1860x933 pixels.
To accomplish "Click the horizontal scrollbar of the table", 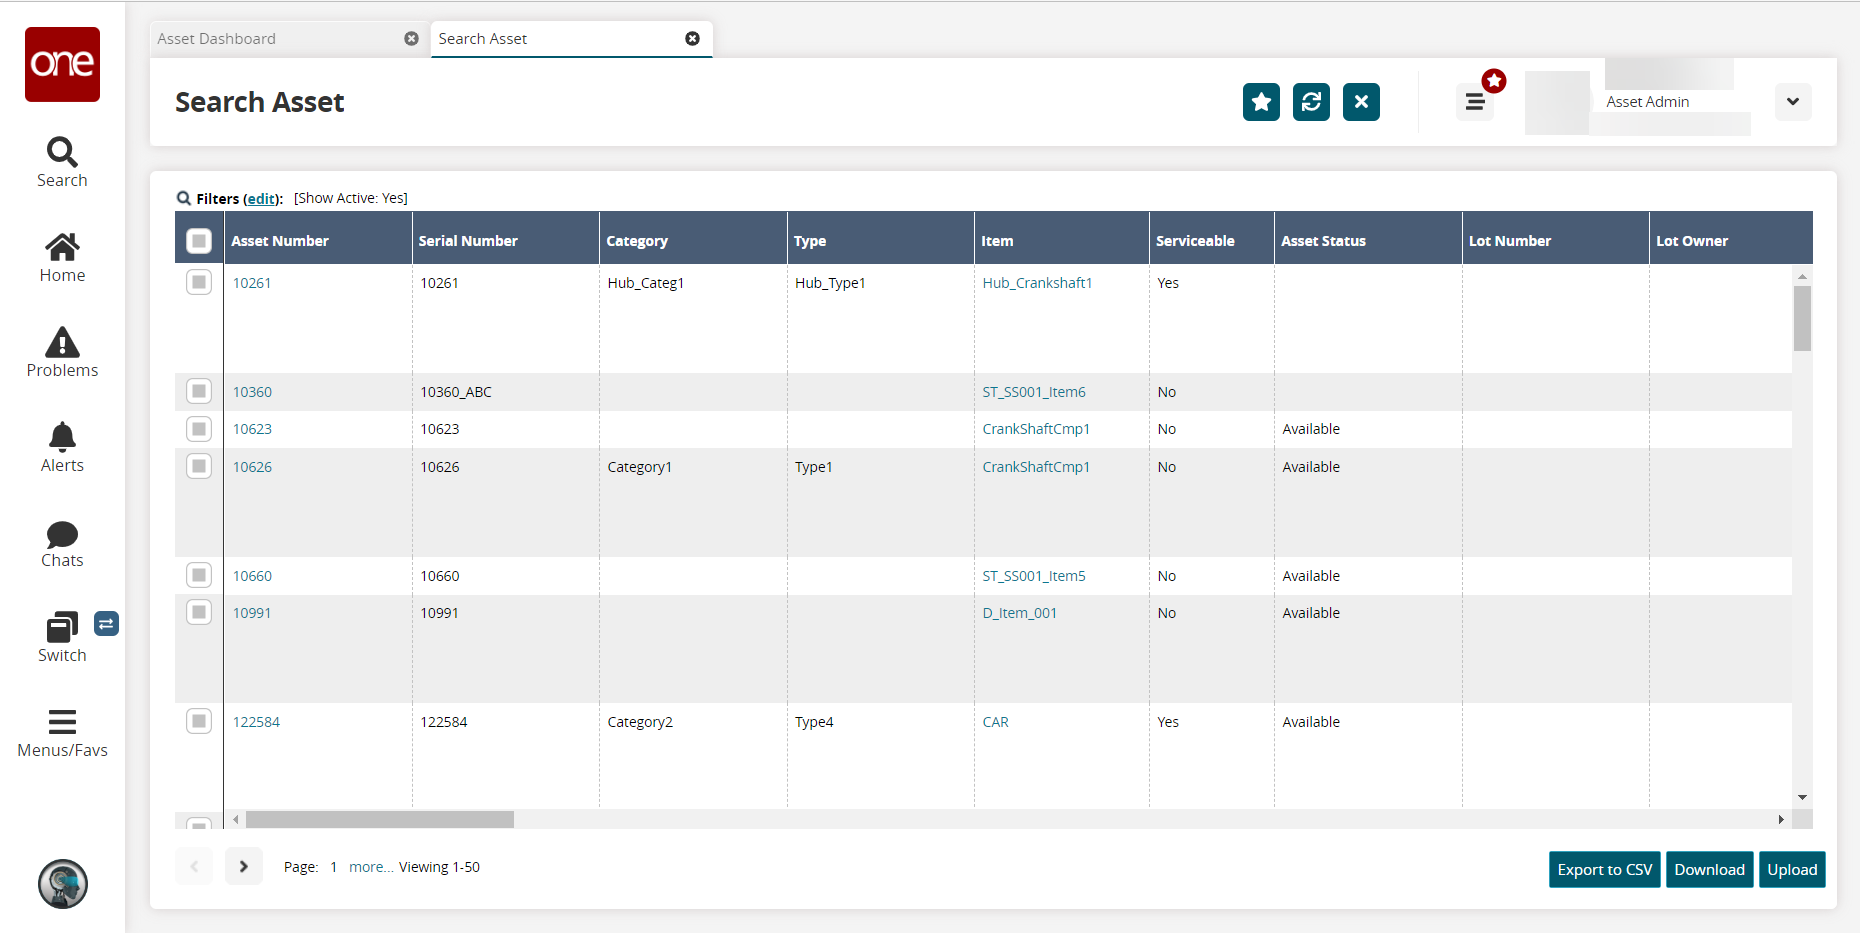I will 380,820.
